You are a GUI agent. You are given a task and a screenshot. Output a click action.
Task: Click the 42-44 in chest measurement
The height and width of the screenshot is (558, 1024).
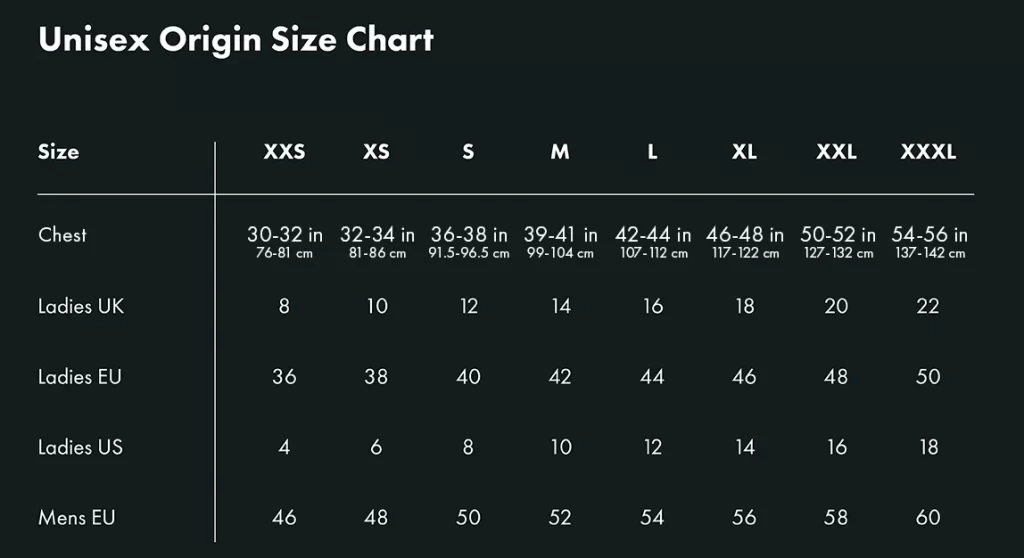(x=653, y=236)
